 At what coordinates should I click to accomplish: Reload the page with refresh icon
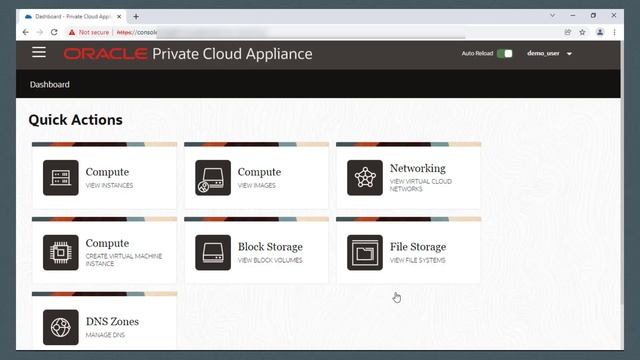pyautogui.click(x=54, y=32)
